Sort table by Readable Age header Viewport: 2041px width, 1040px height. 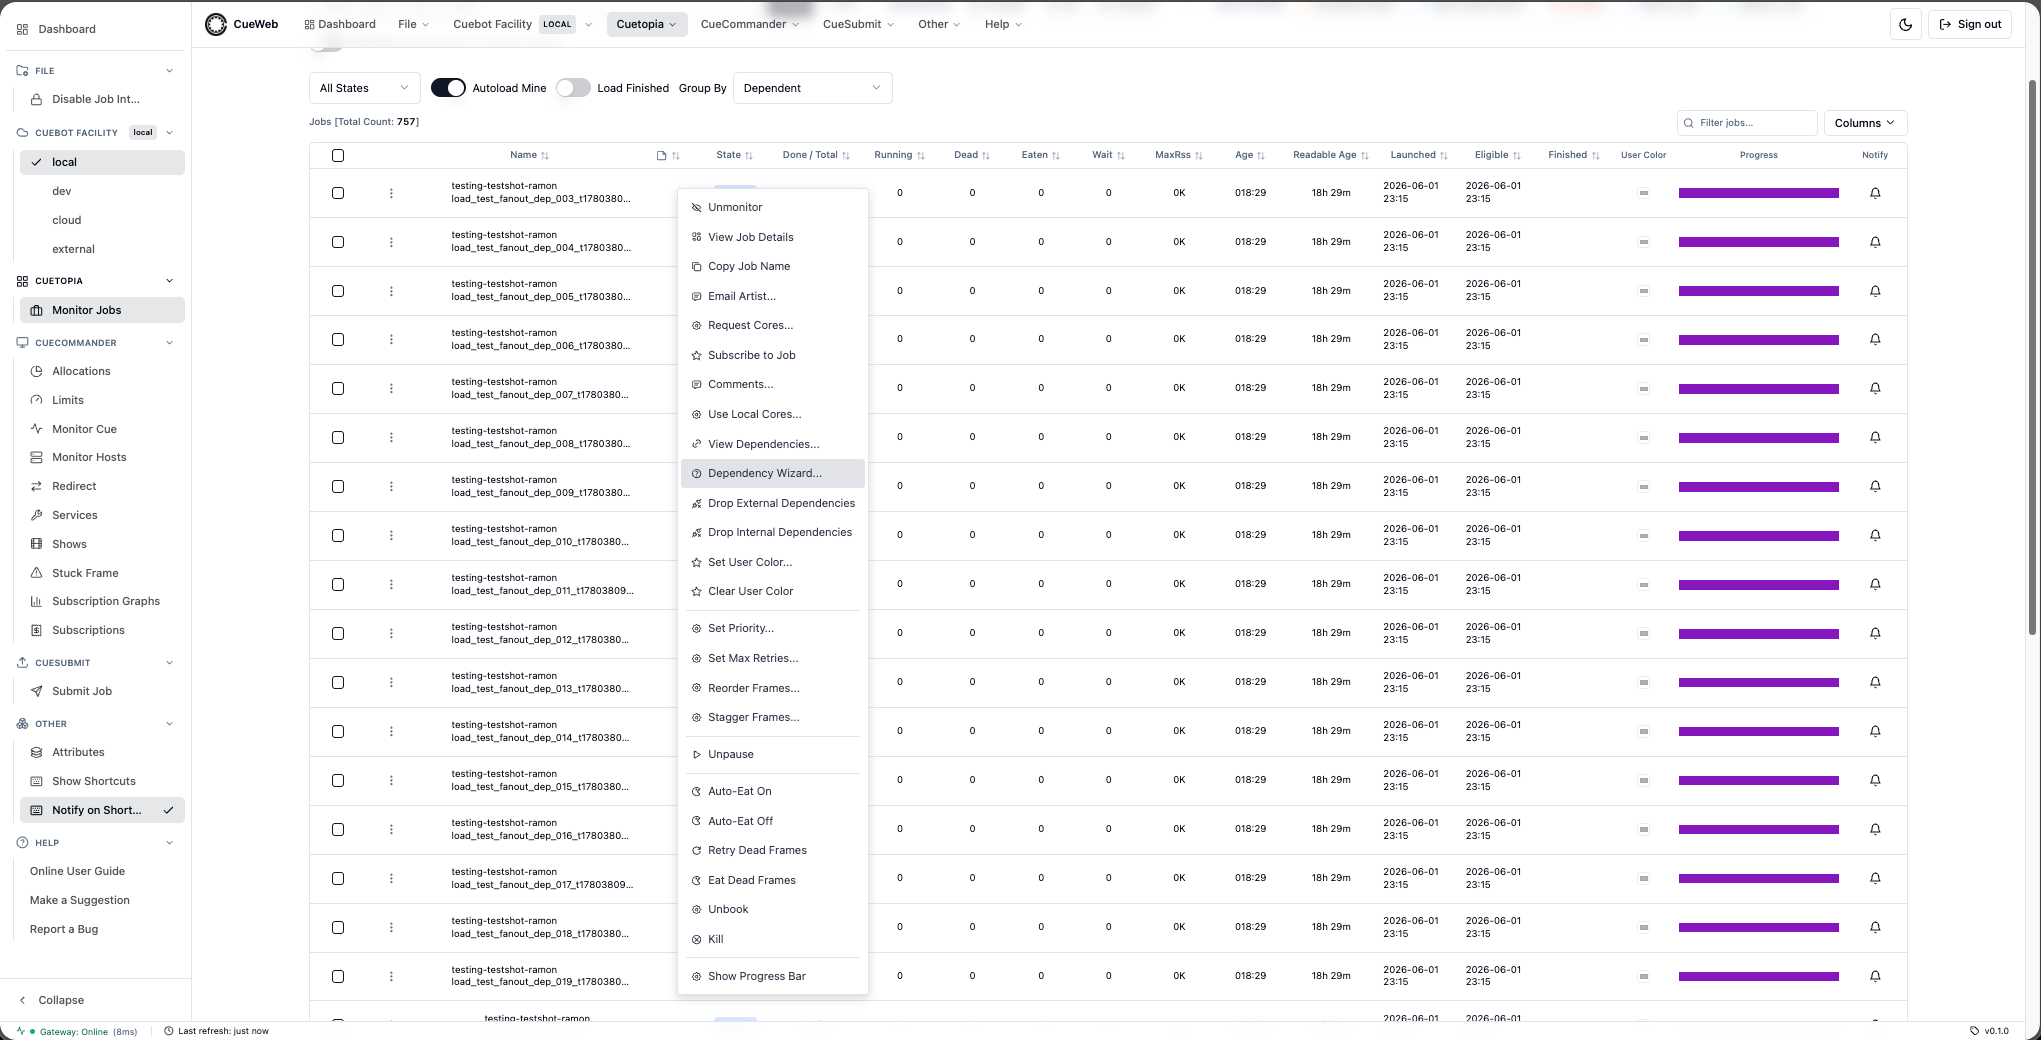pos(1330,155)
